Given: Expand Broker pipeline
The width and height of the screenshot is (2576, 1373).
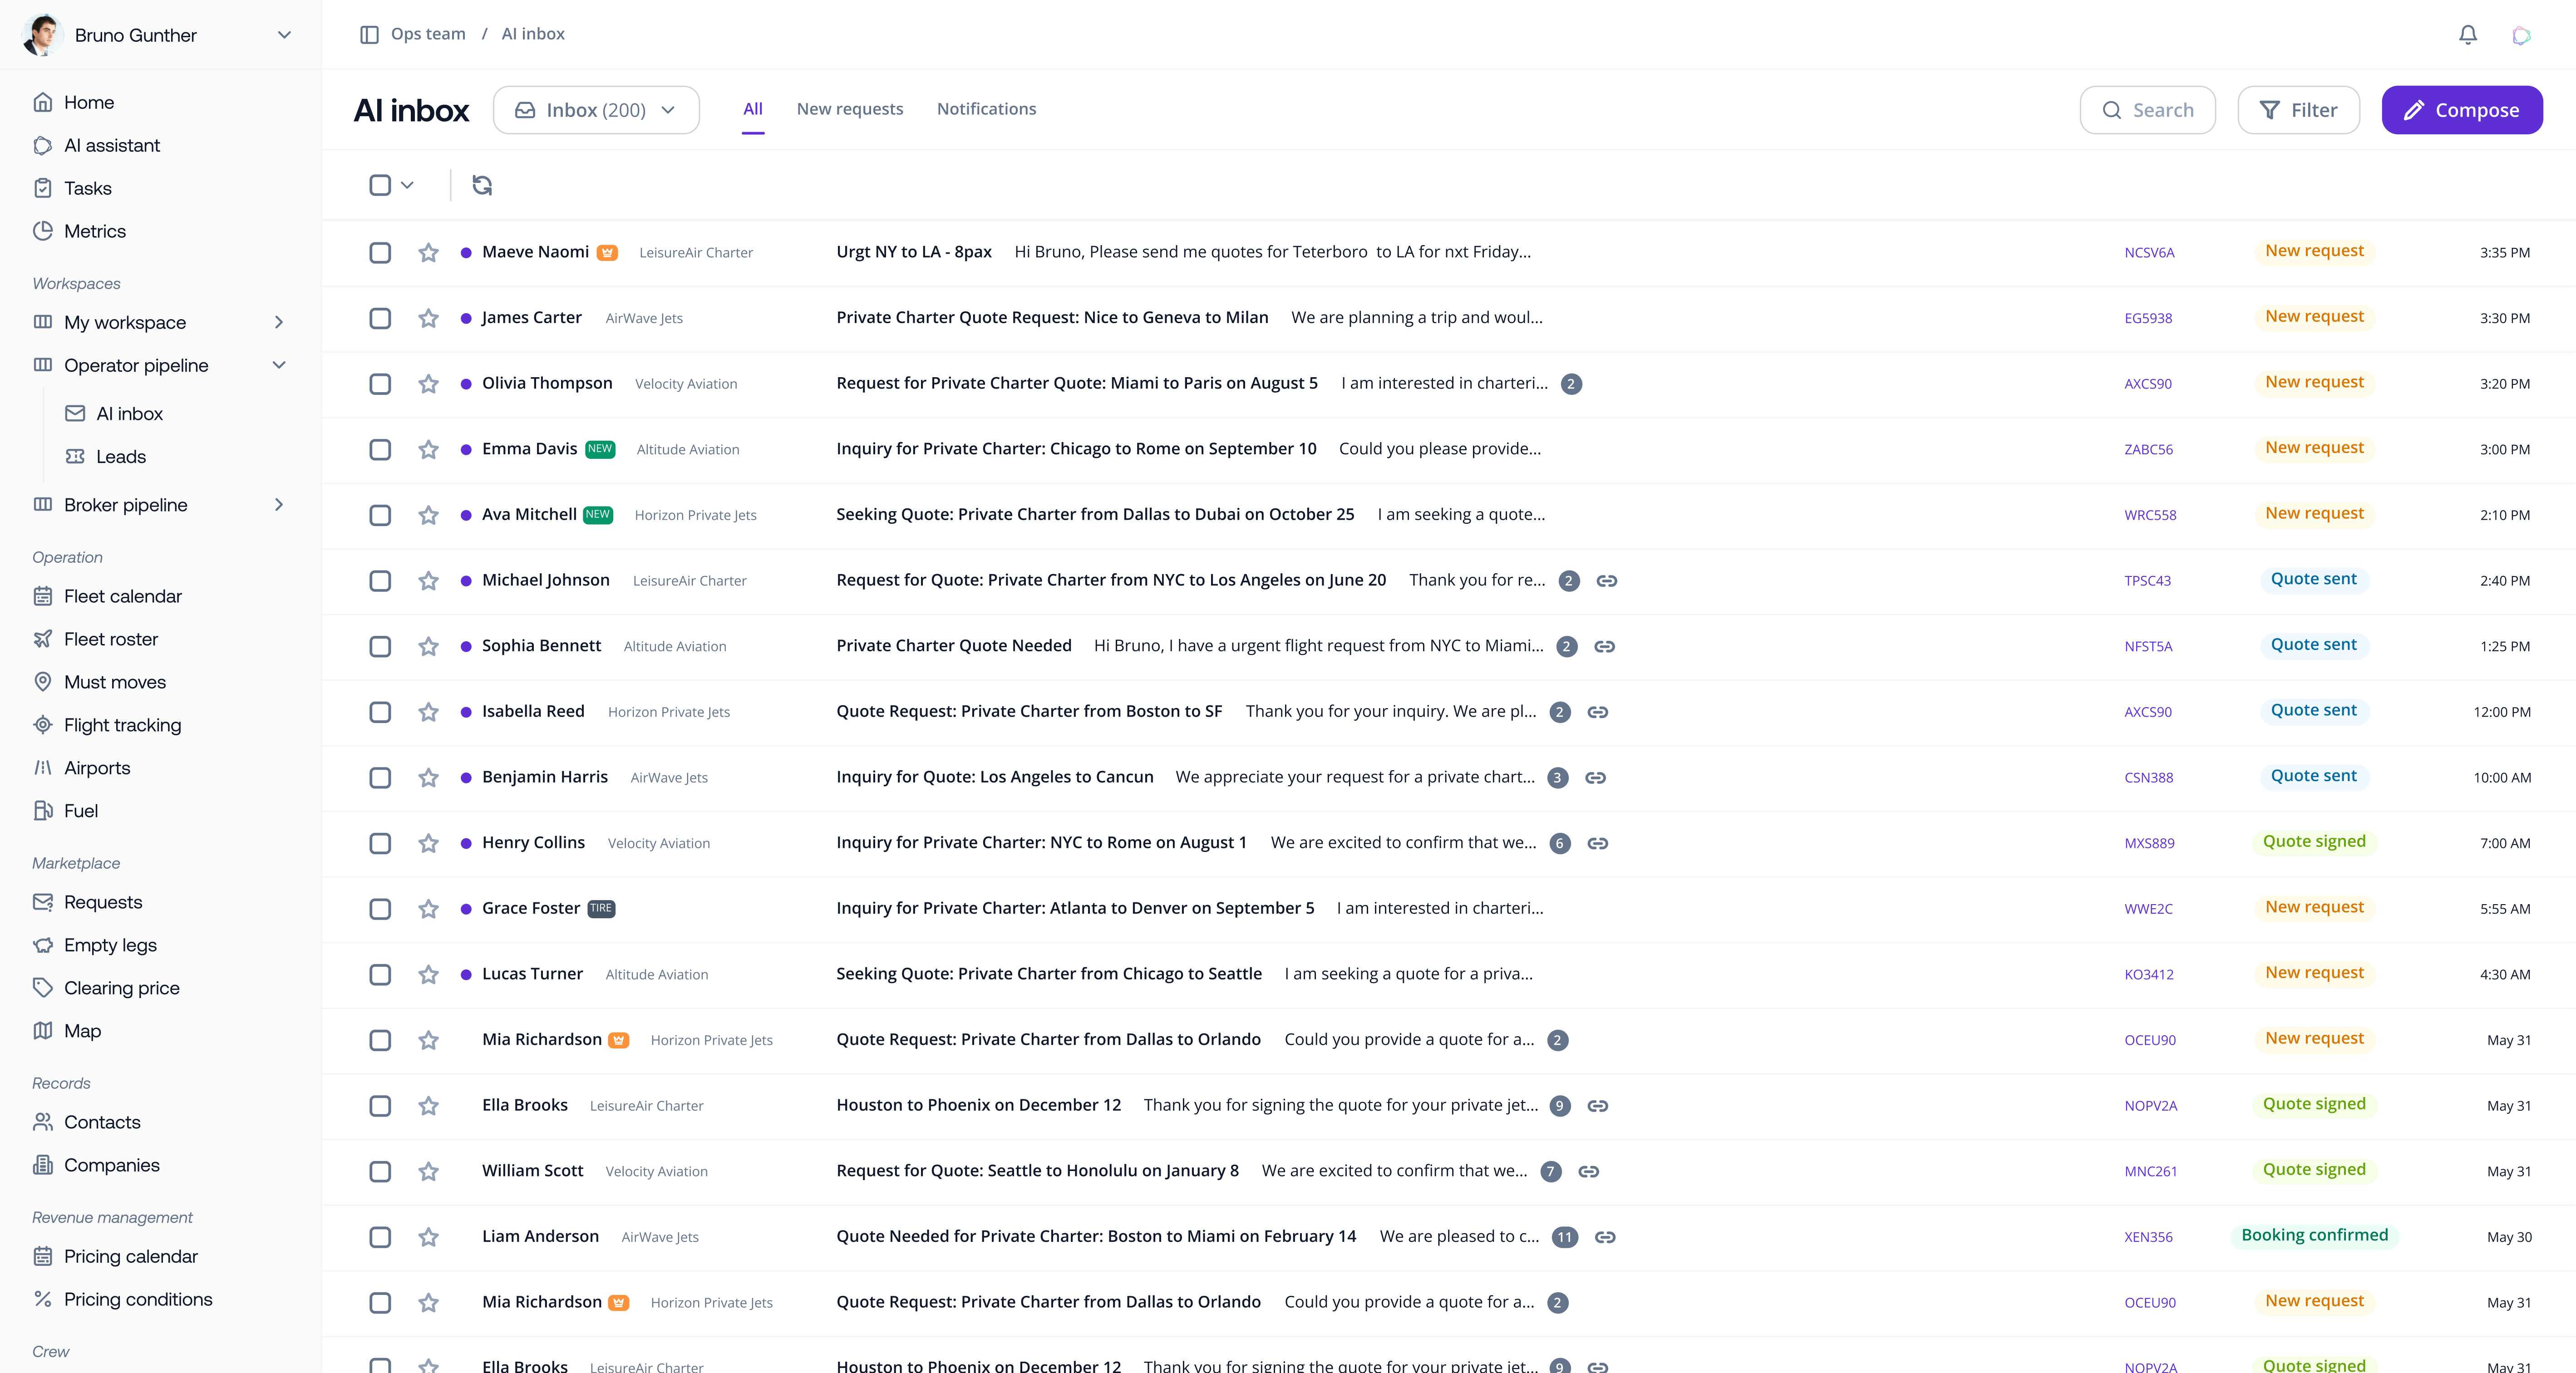Looking at the screenshot, I should 279,505.
